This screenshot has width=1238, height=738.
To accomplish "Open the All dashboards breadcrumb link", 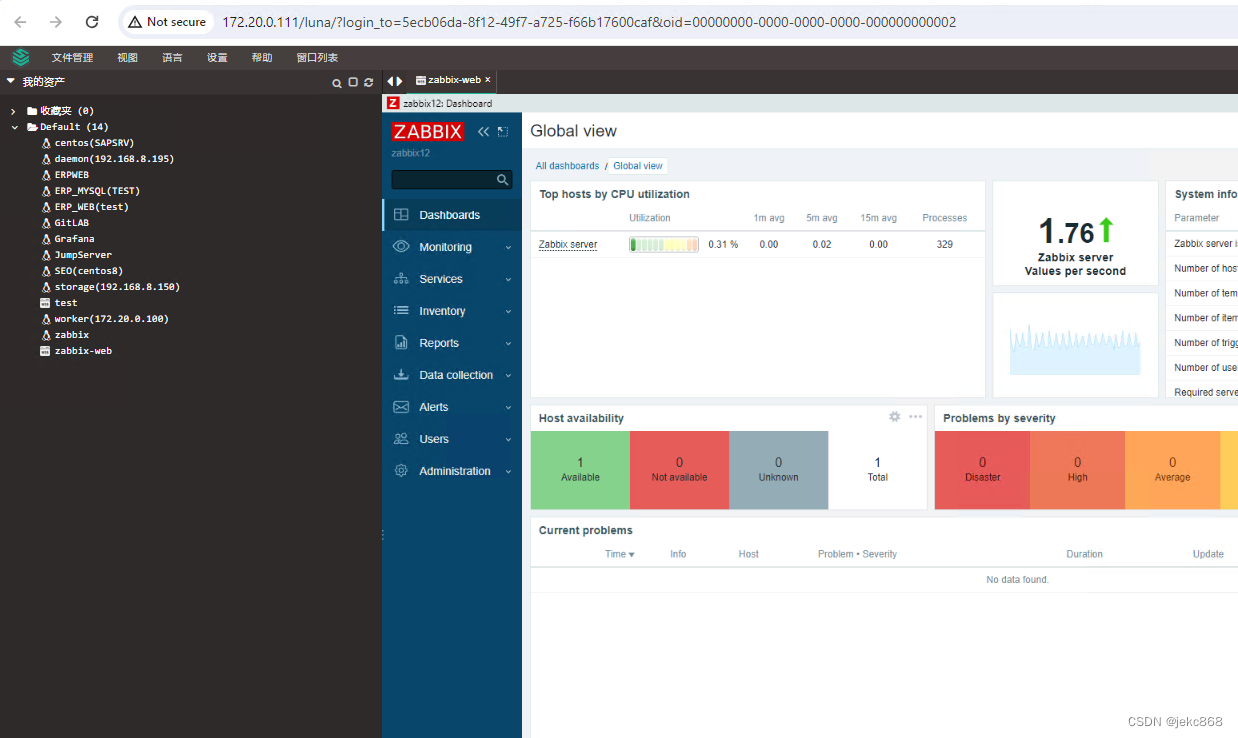I will coord(567,166).
